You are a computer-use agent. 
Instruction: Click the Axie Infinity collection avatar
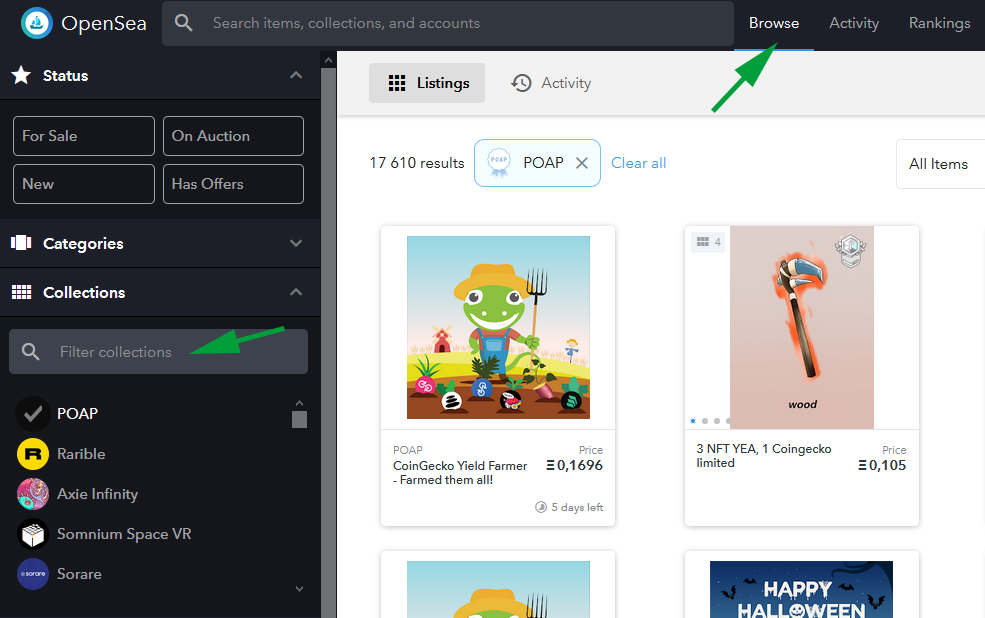[x=33, y=494]
